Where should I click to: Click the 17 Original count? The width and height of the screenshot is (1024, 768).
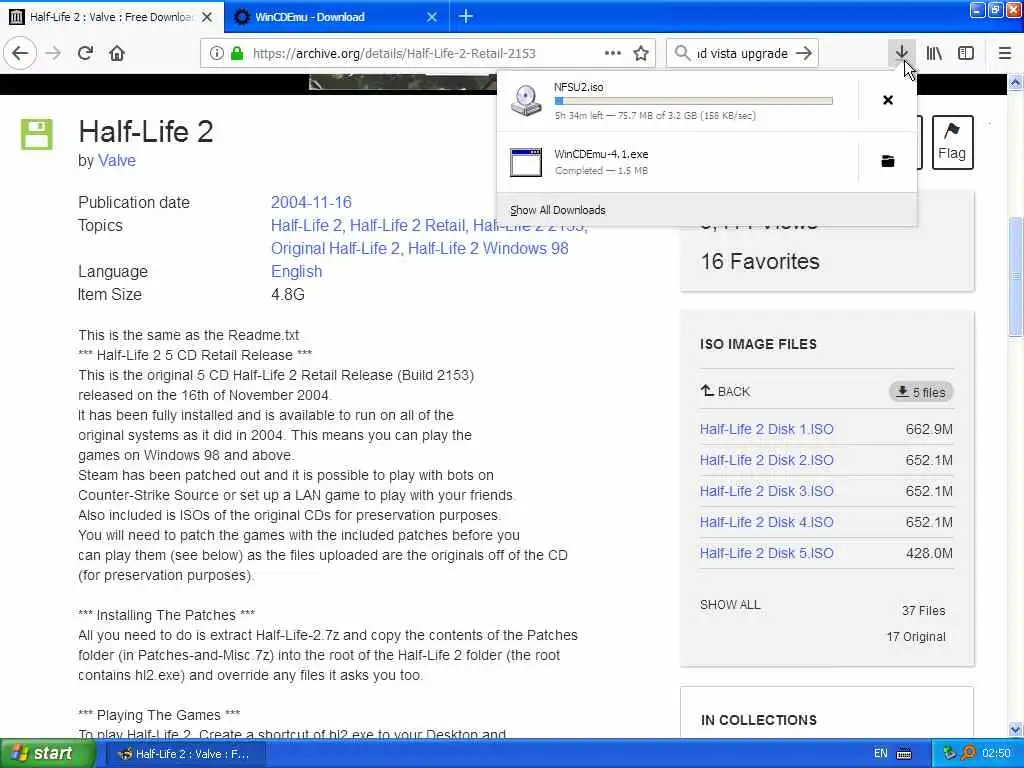916,637
